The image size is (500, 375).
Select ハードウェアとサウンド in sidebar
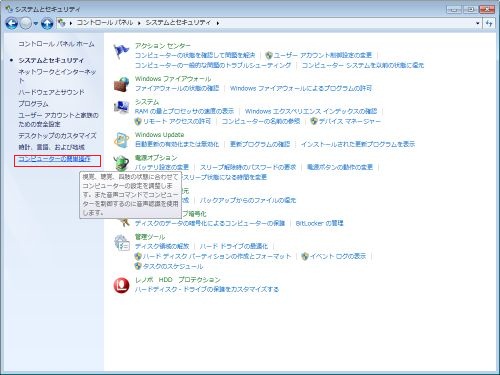click(x=51, y=92)
